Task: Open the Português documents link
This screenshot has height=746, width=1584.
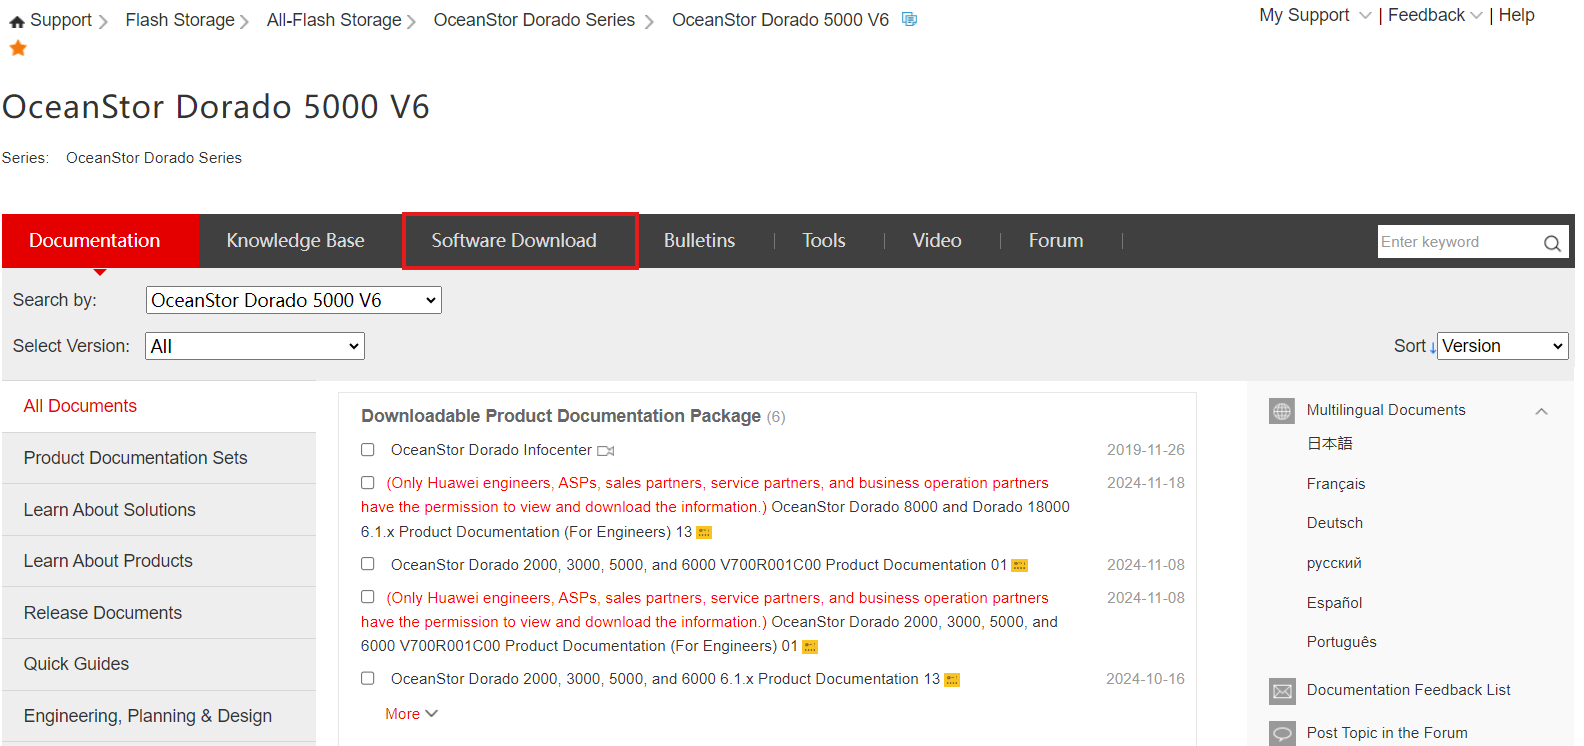Action: pos(1341,642)
